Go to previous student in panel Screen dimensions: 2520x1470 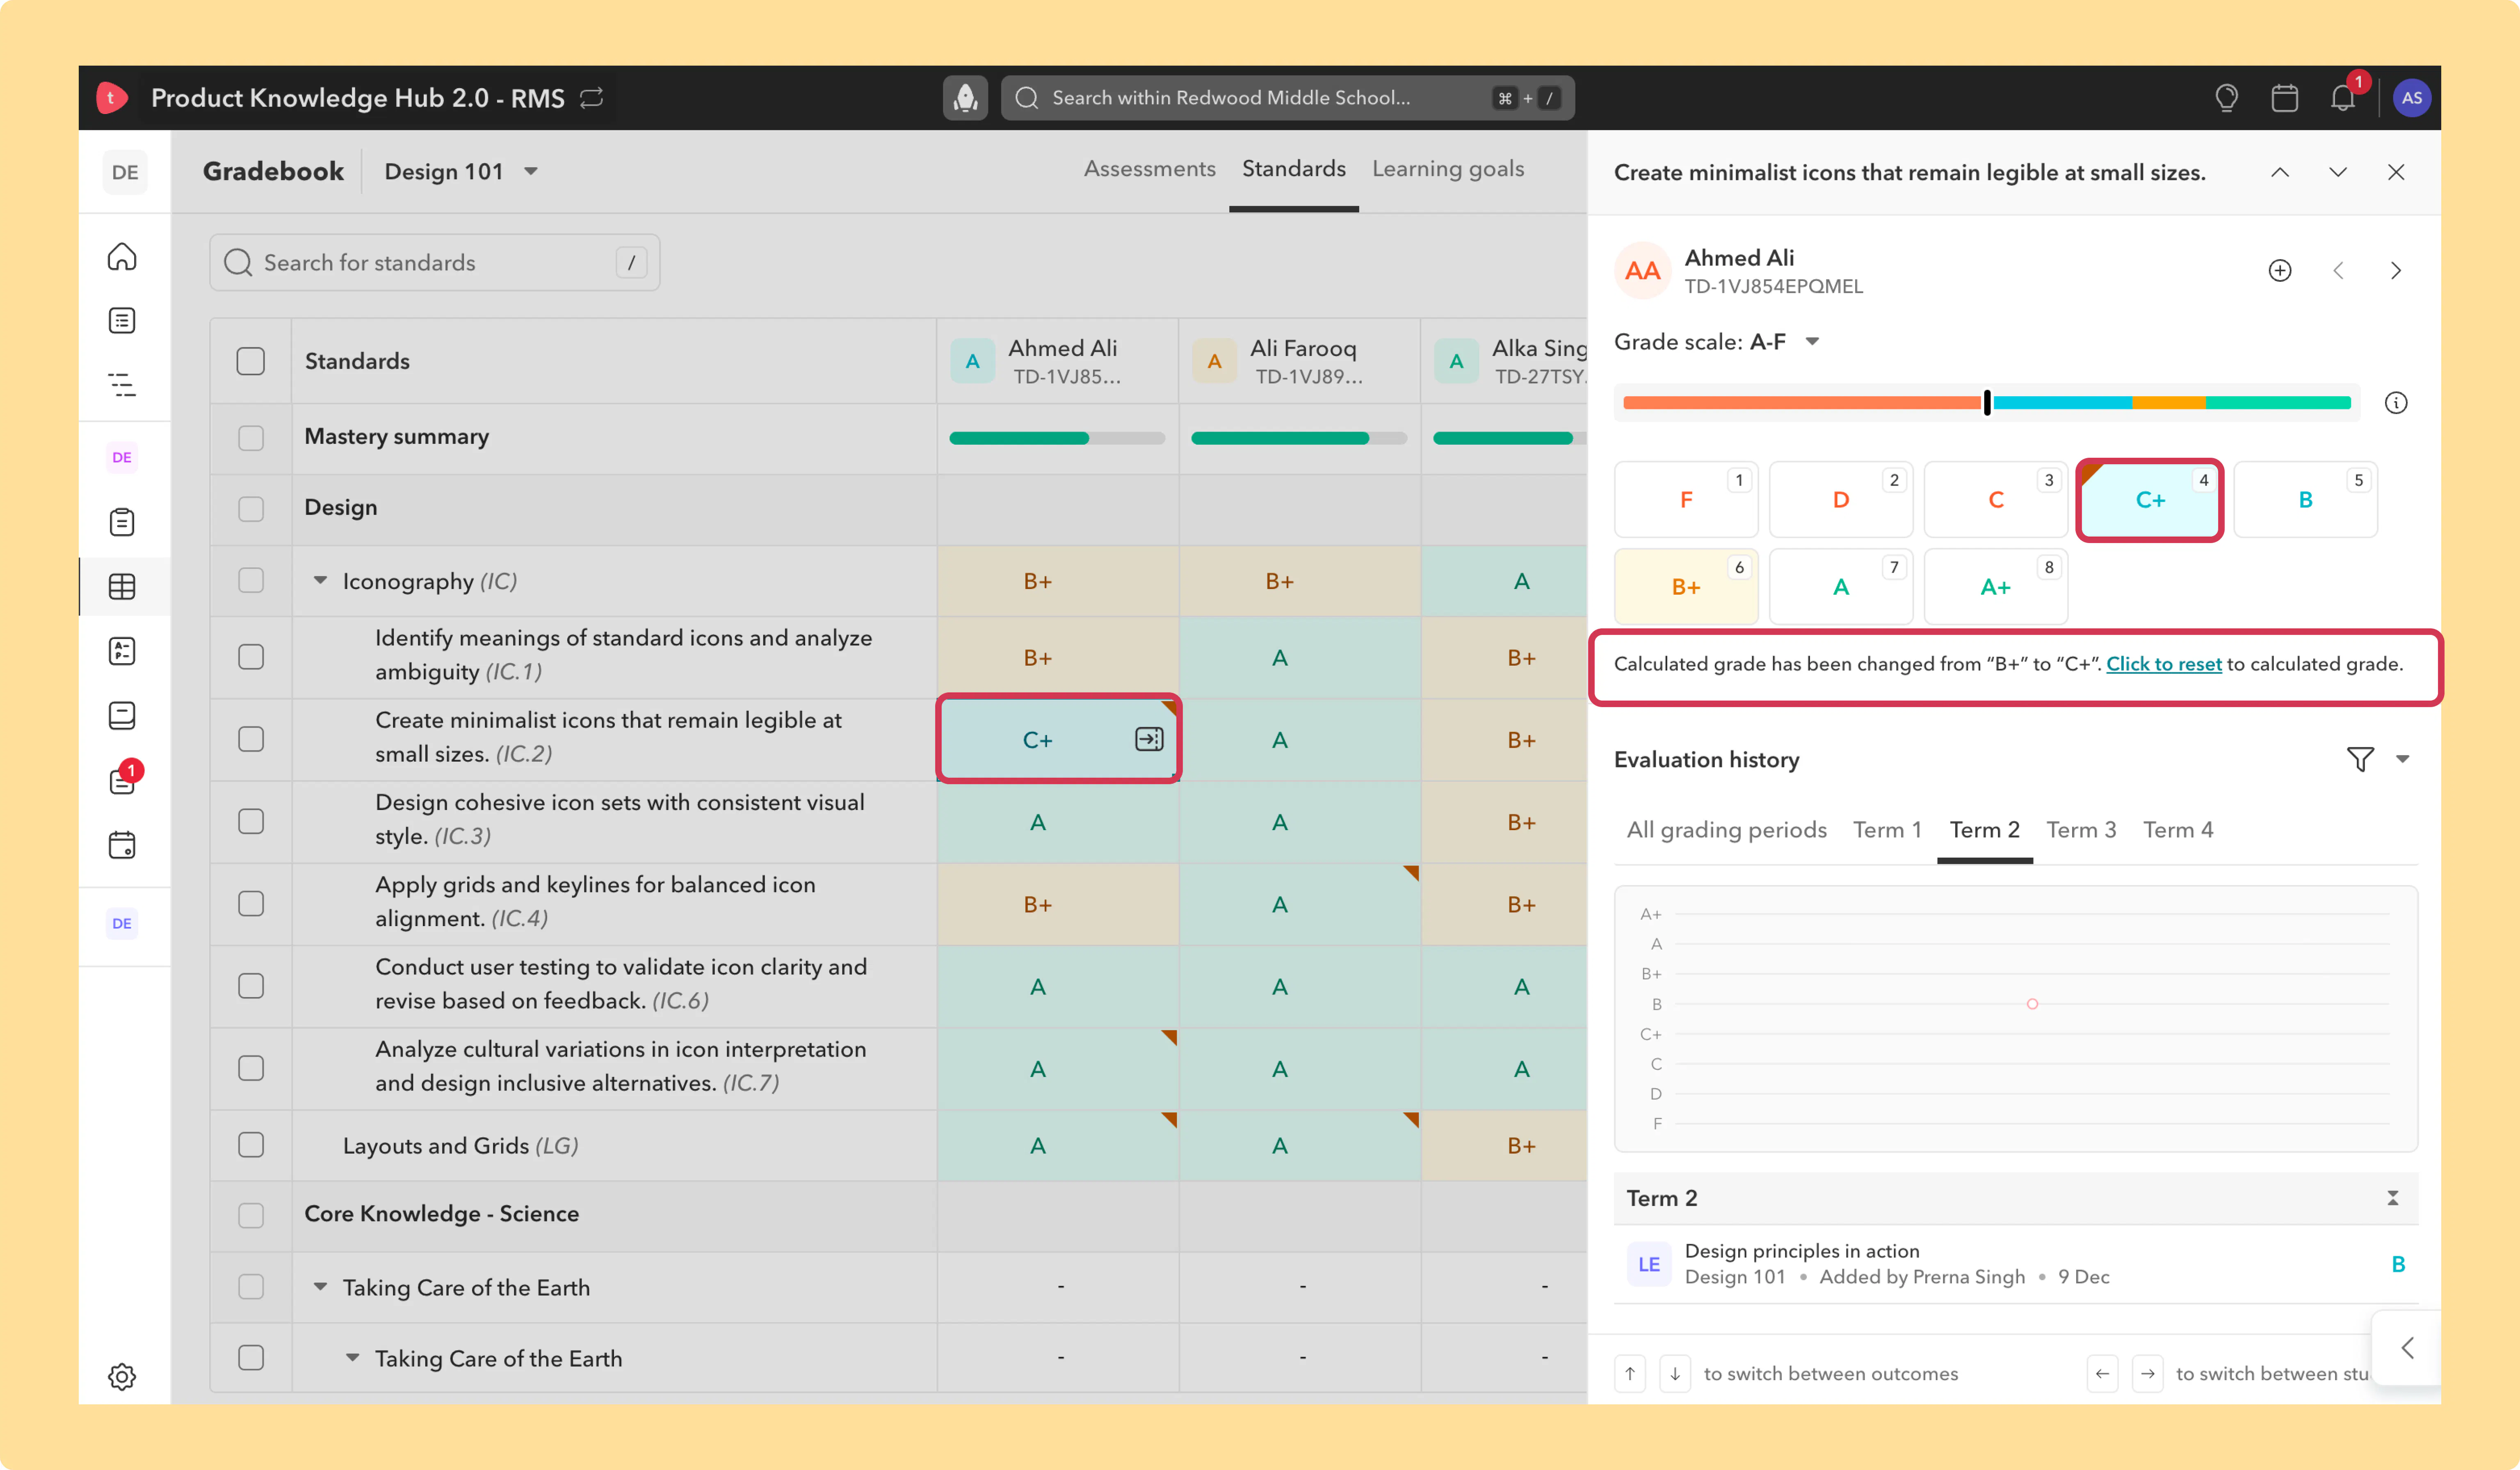click(2338, 271)
